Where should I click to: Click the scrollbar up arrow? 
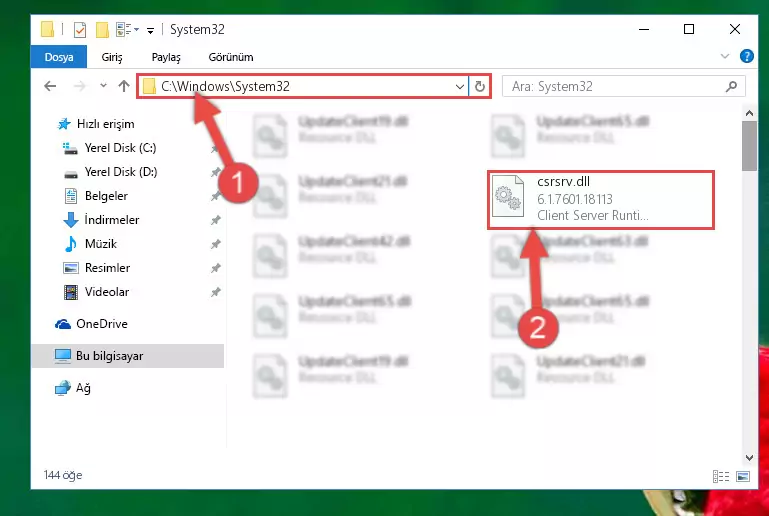point(749,113)
